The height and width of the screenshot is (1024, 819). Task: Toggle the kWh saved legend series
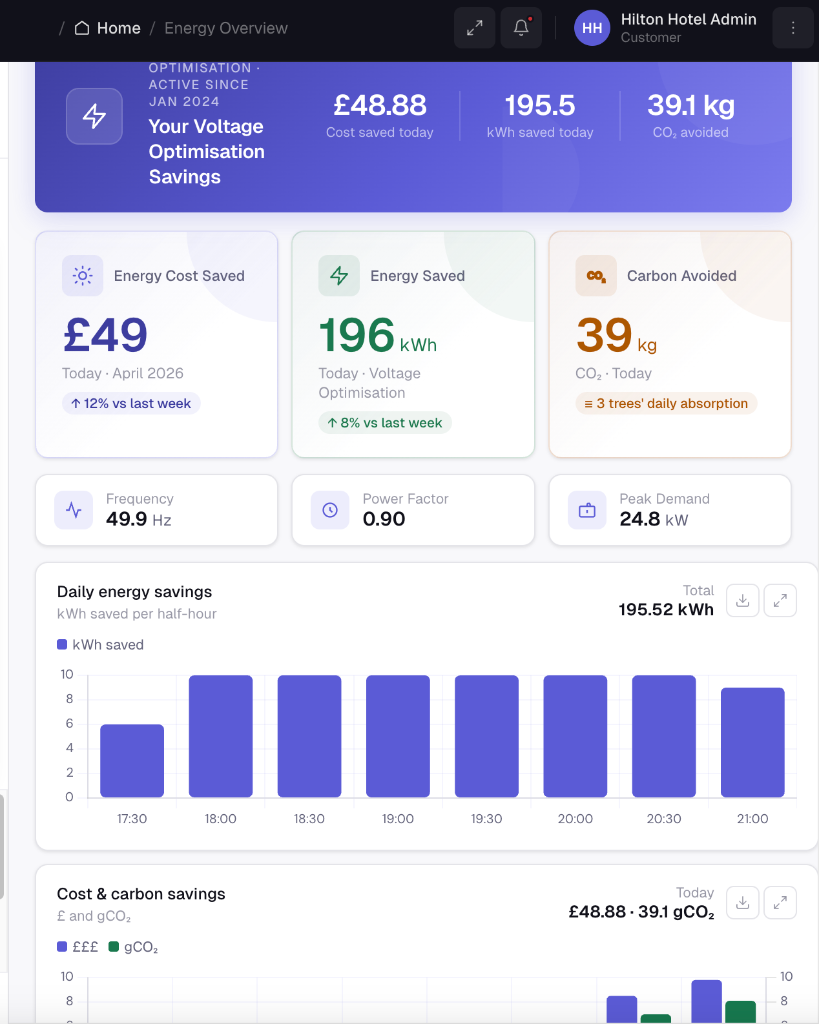[x=101, y=645]
